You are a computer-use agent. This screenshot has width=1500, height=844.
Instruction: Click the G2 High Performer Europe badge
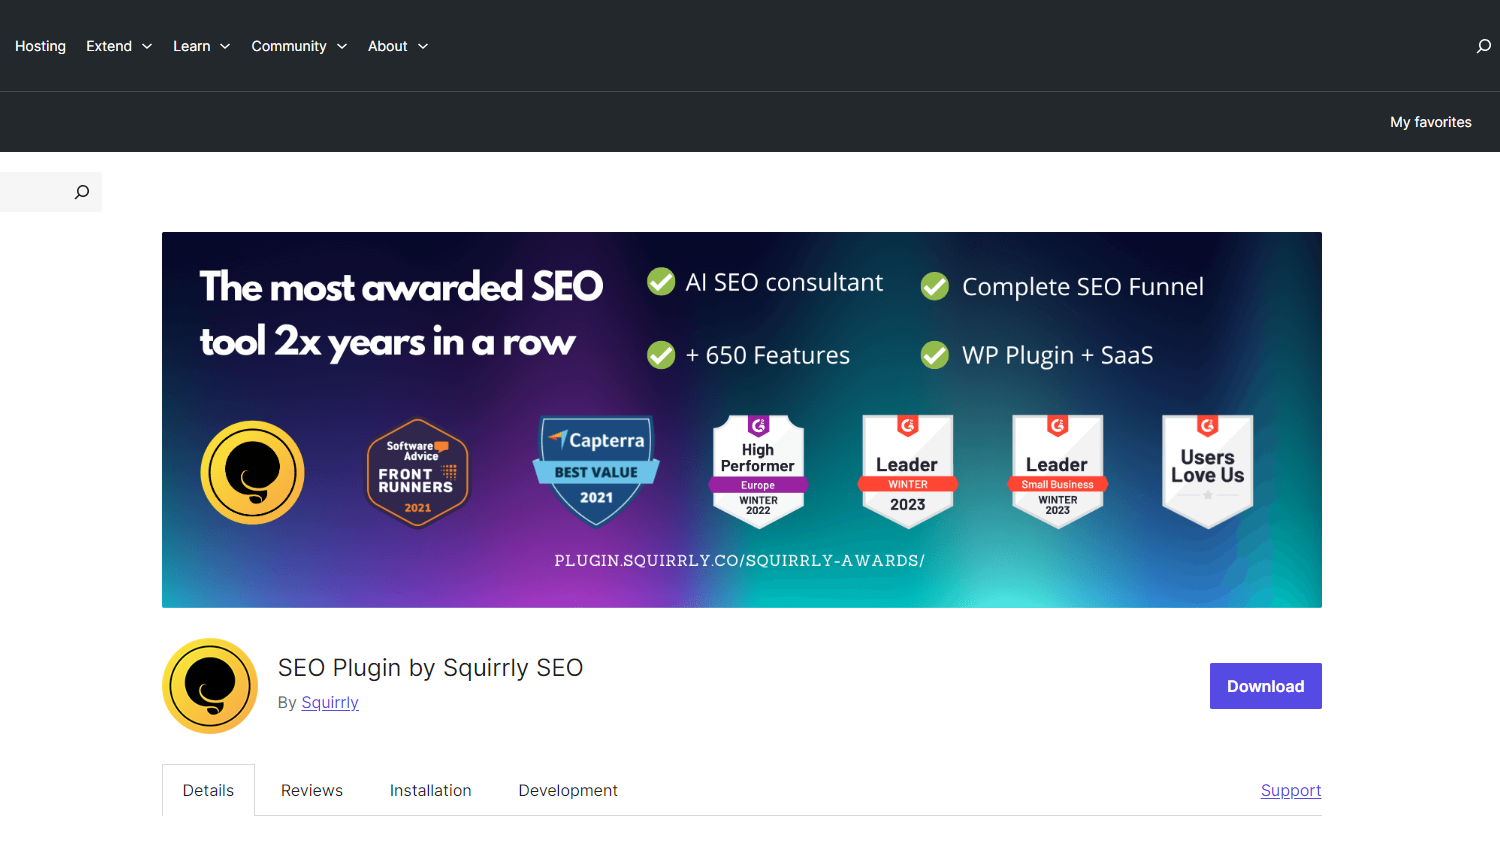point(758,471)
